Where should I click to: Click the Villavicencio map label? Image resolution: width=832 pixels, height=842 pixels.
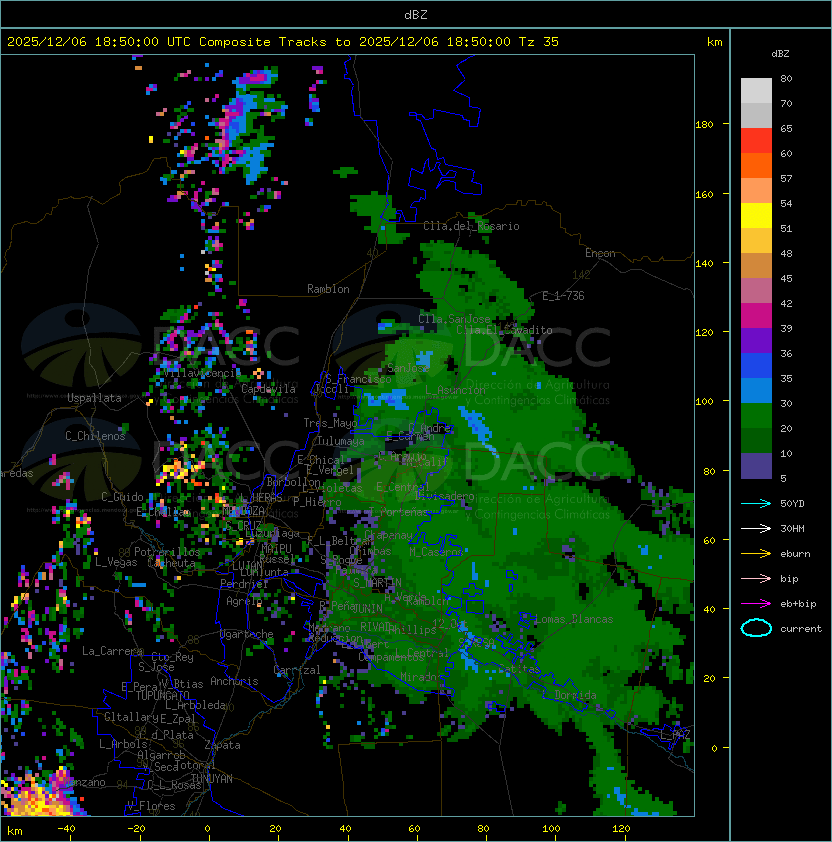[202, 373]
